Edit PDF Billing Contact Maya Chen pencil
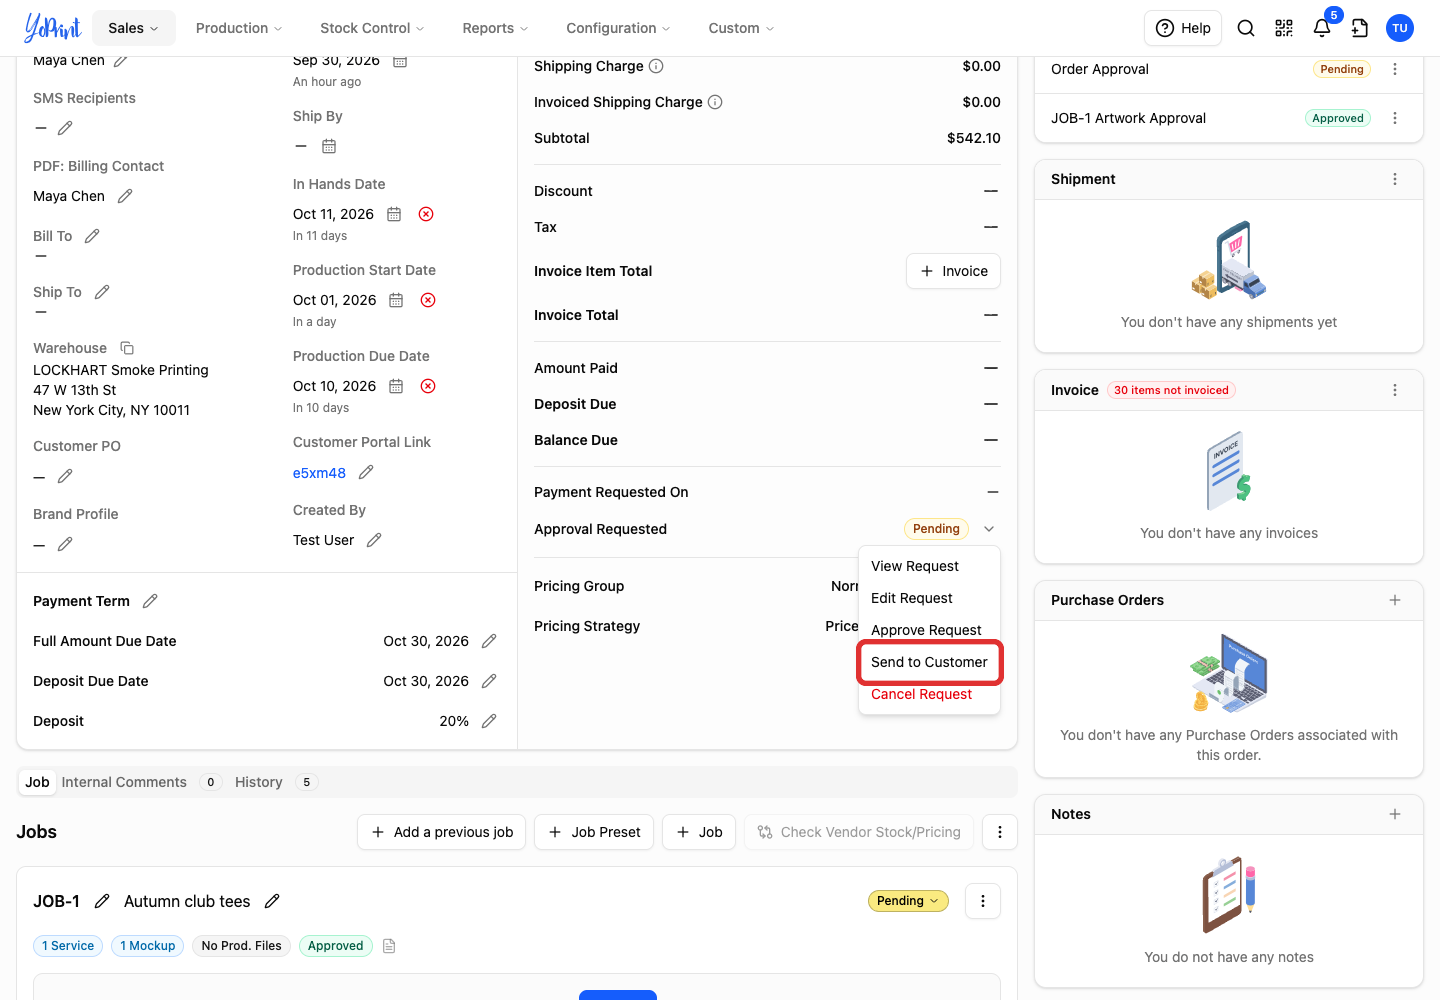 click(x=125, y=196)
